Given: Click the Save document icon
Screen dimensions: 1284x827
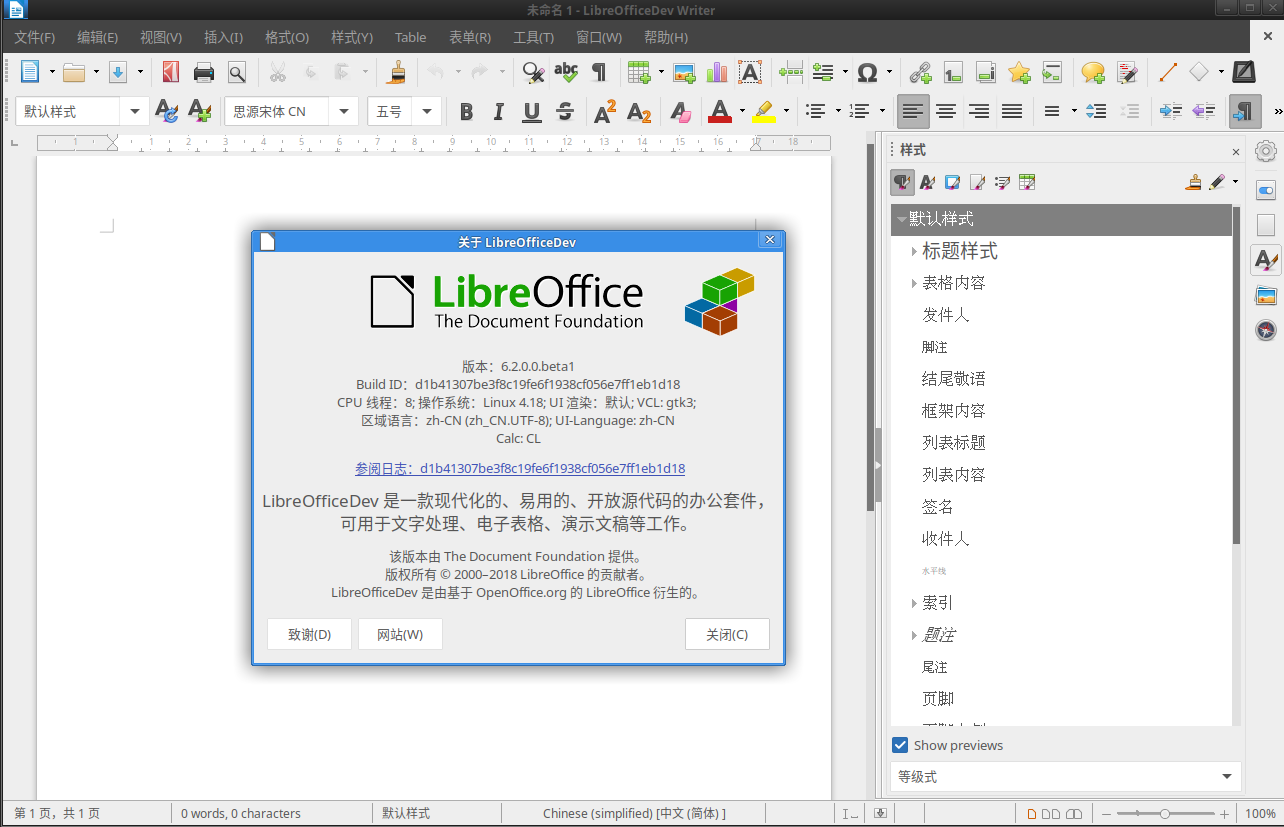Looking at the screenshot, I should click(x=118, y=72).
